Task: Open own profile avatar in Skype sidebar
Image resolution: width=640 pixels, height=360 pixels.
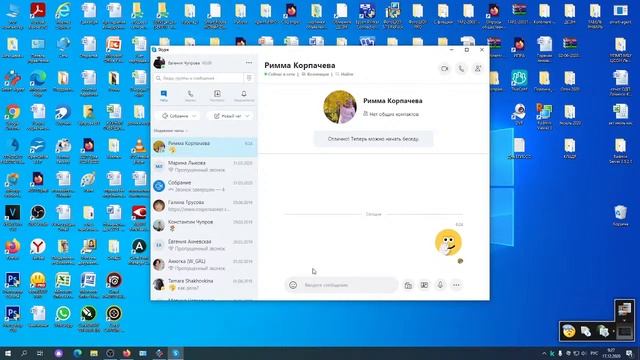Action: point(159,63)
